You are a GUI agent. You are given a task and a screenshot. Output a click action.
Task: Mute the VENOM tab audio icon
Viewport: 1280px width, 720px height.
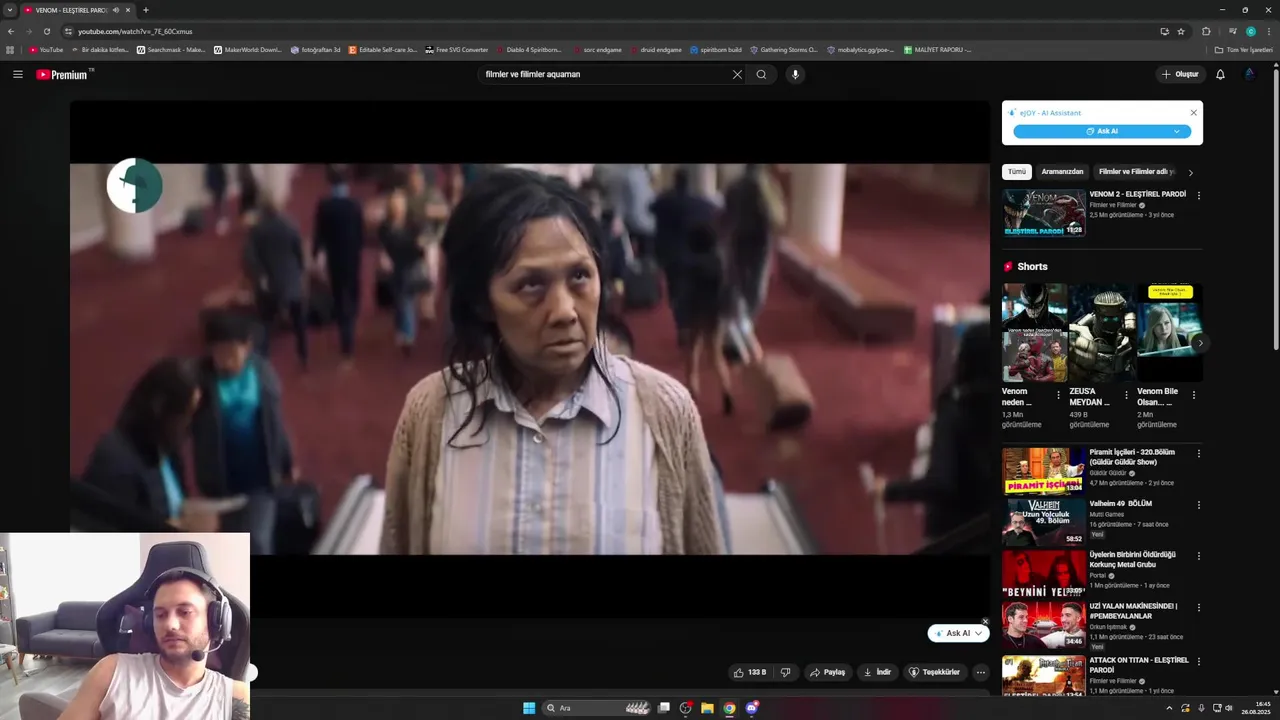116,10
